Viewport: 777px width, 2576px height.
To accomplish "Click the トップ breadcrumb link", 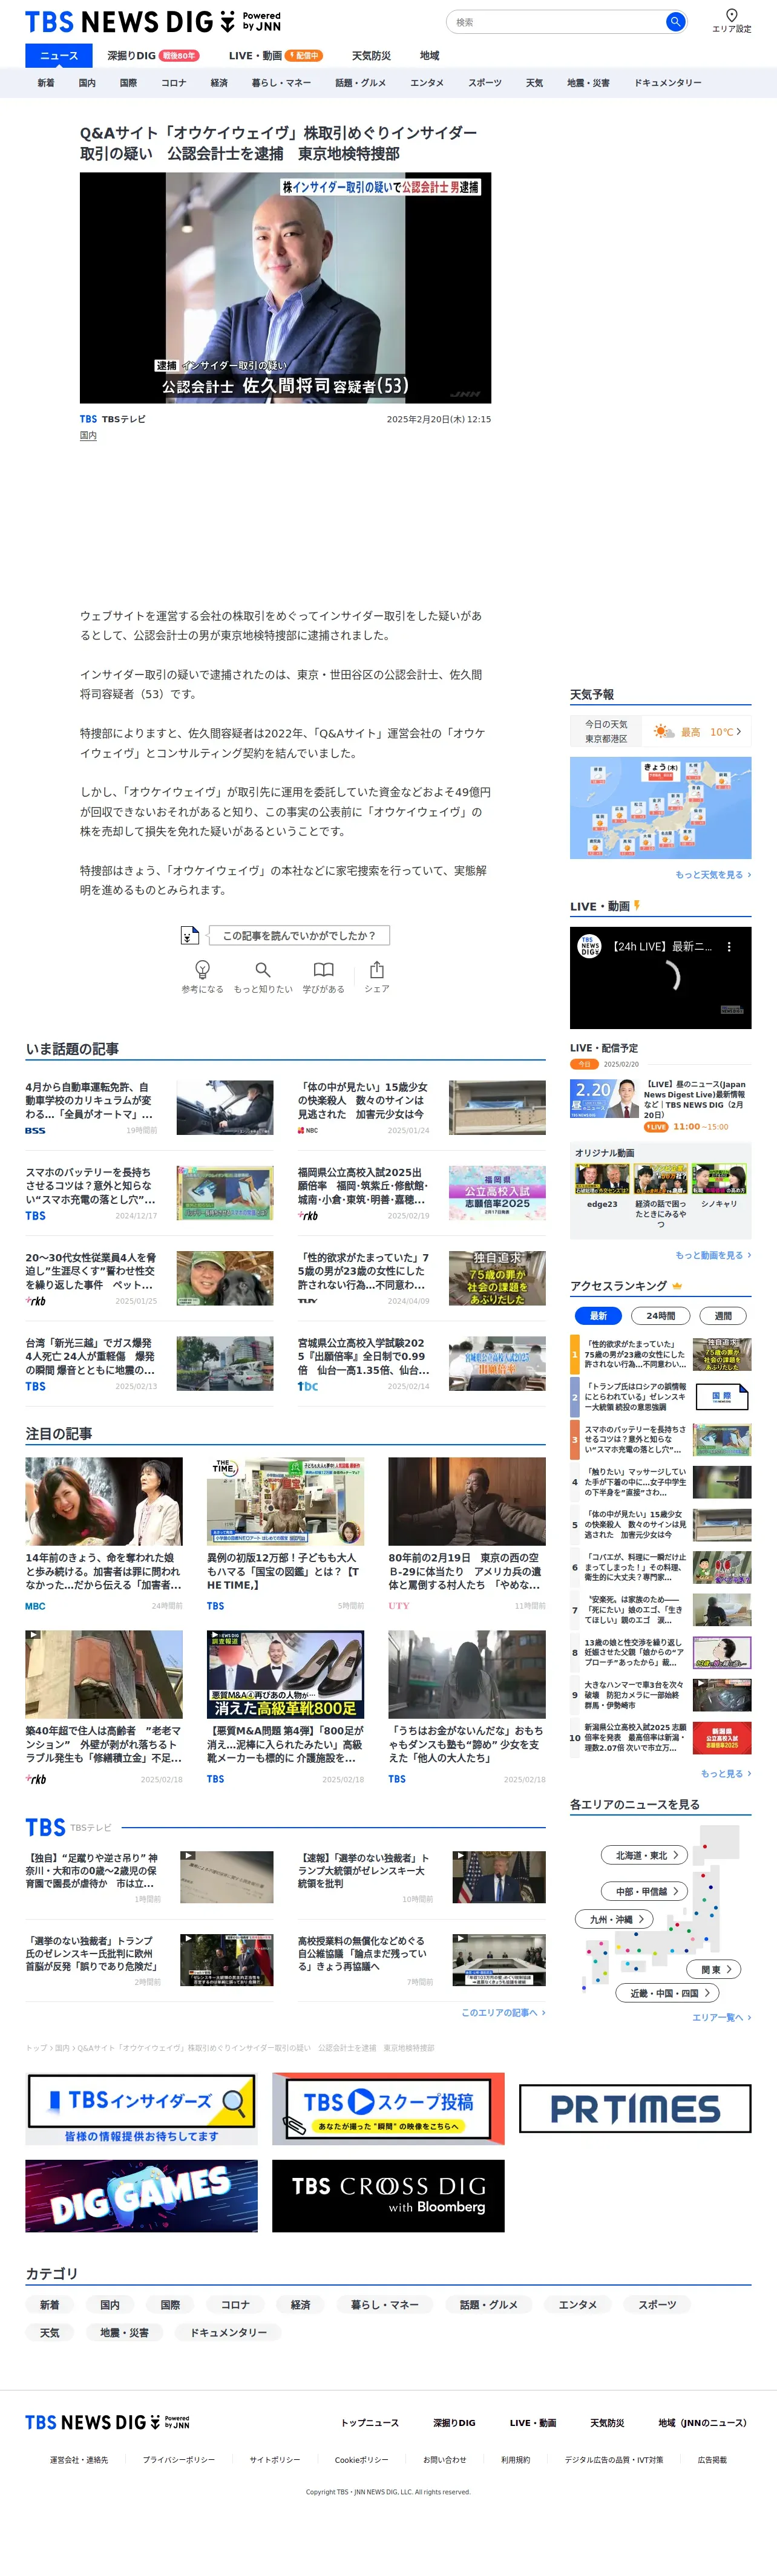I will 36,2047.
